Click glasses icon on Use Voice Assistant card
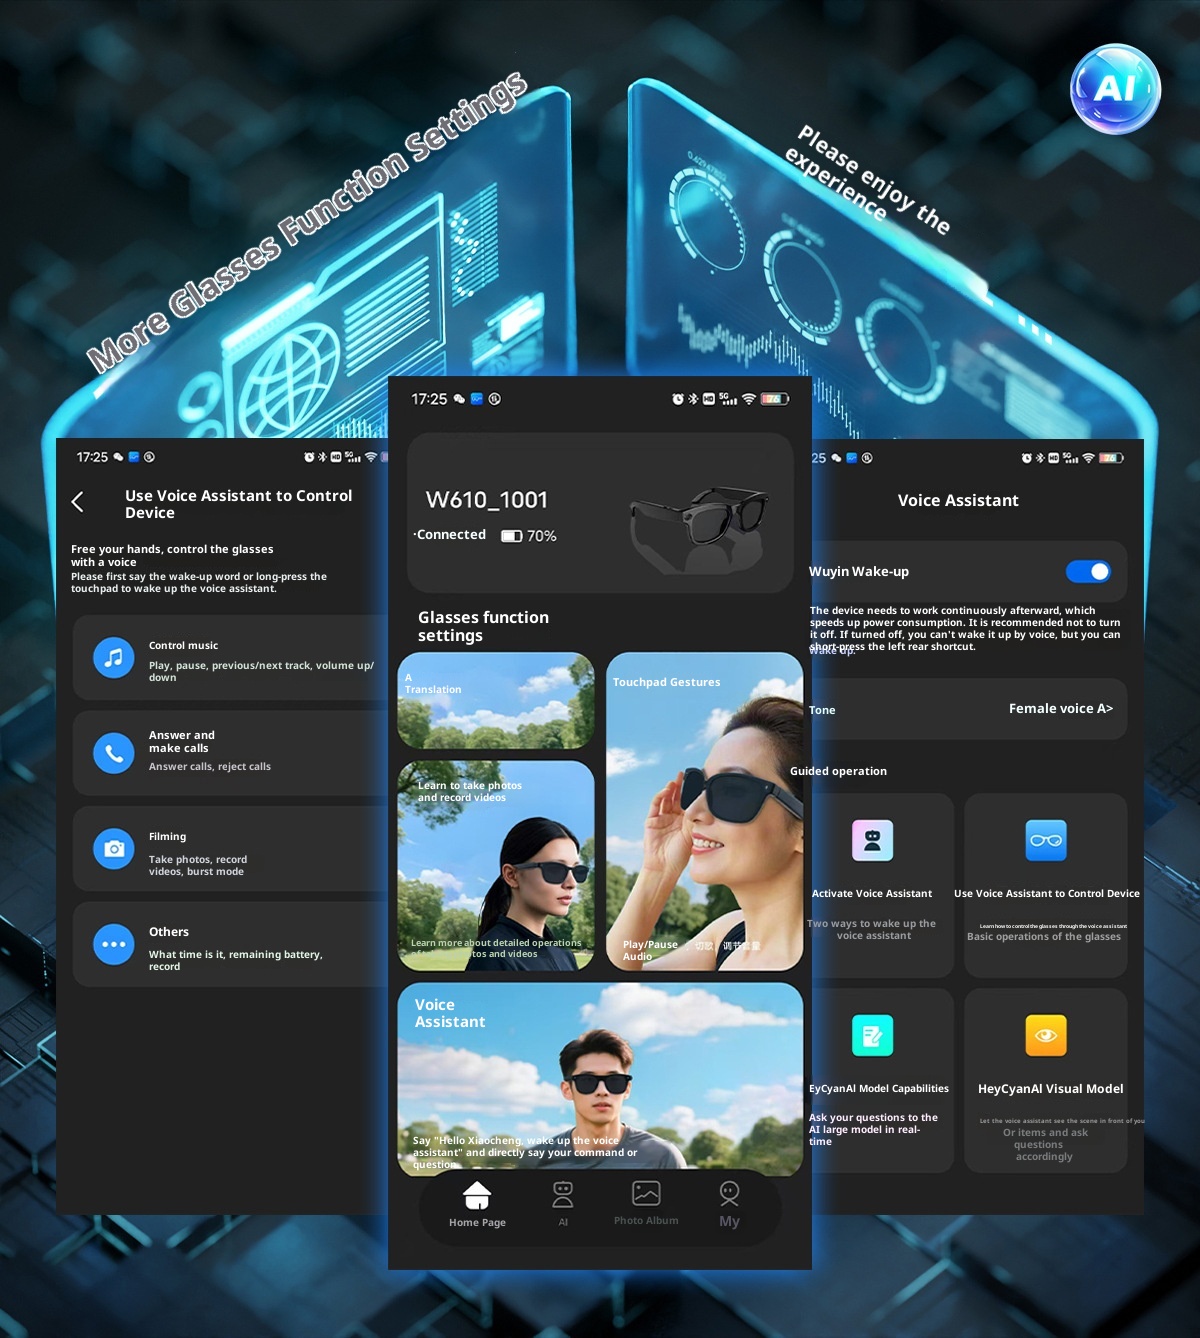The image size is (1200, 1338). [x=1046, y=840]
